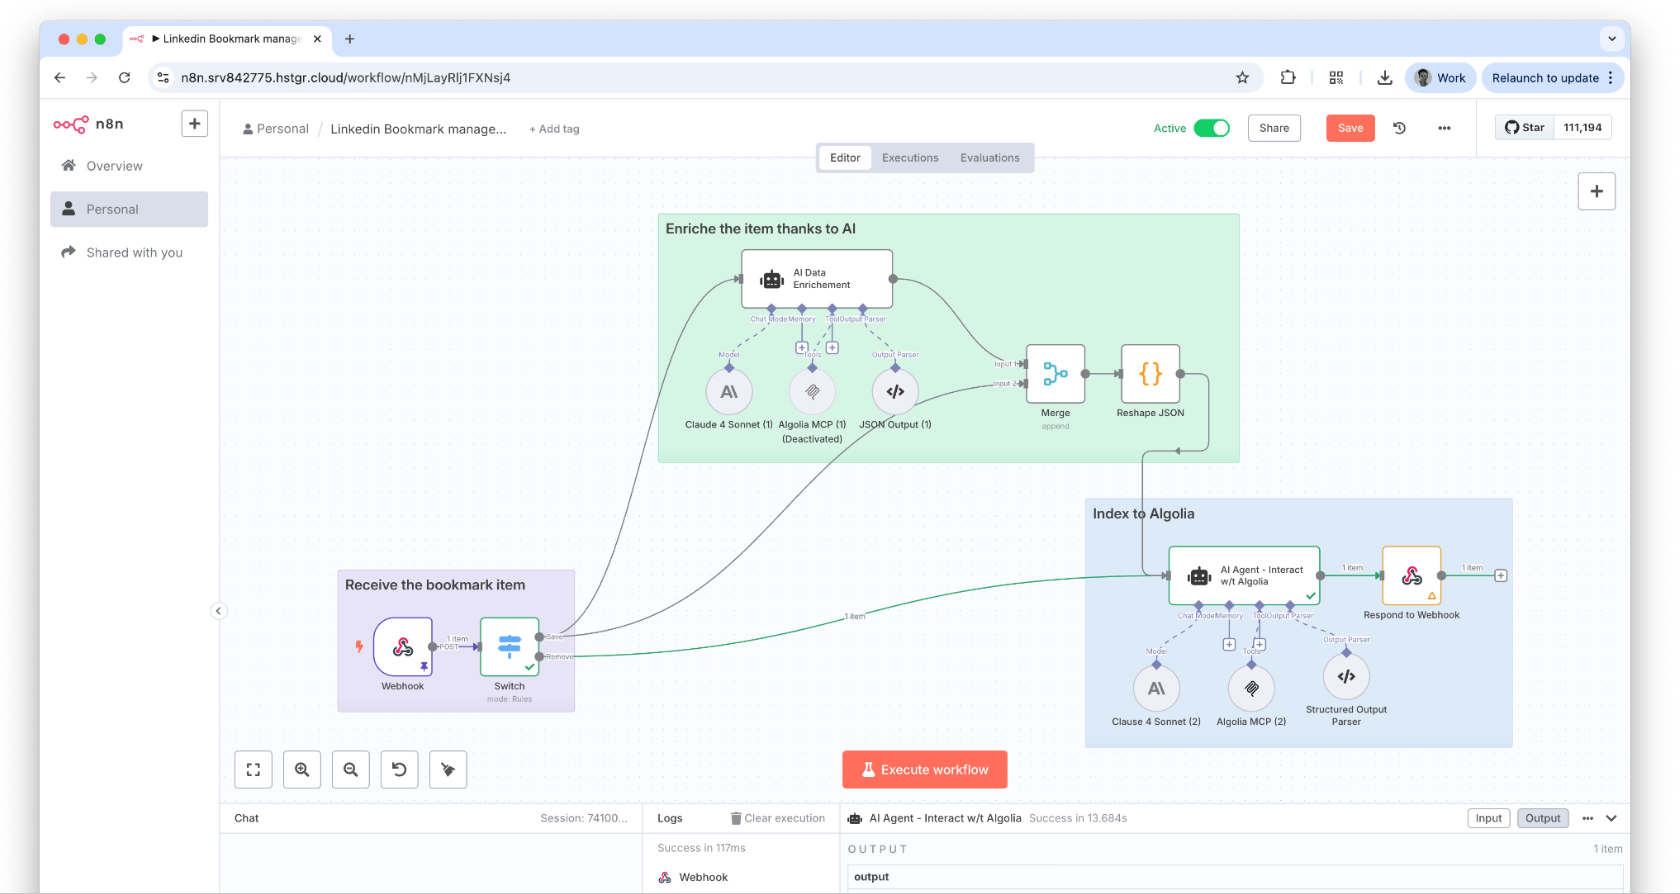The height and width of the screenshot is (894, 1680).
Task: Show the Output view in logs panel
Action: (x=1543, y=818)
